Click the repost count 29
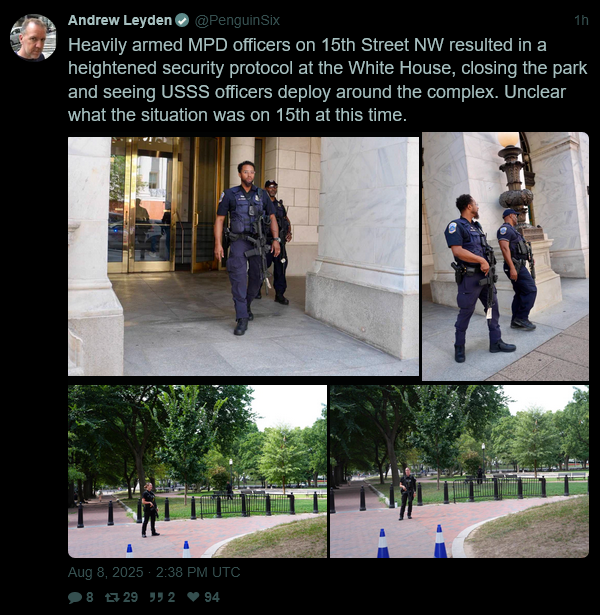Image resolution: width=600 pixels, height=615 pixels. coord(131,597)
